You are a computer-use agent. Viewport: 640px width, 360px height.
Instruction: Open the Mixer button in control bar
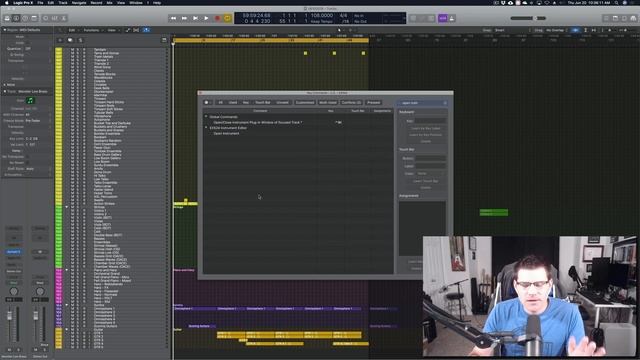click(x=55, y=18)
